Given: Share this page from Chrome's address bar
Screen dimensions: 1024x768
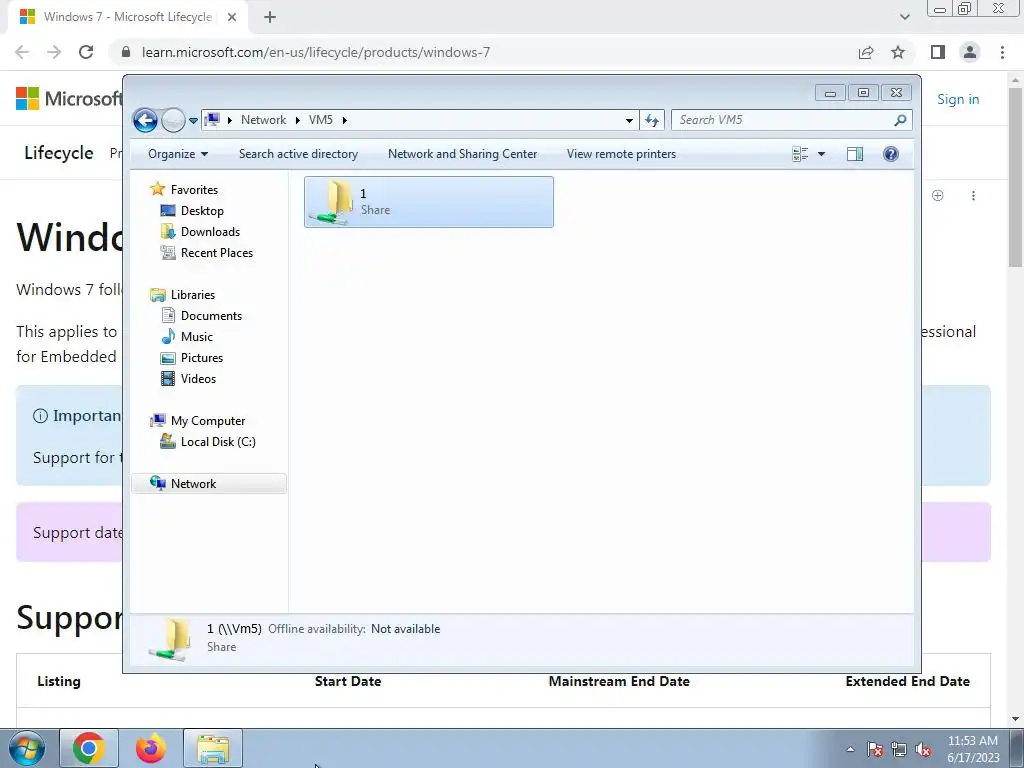Looking at the screenshot, I should (866, 52).
